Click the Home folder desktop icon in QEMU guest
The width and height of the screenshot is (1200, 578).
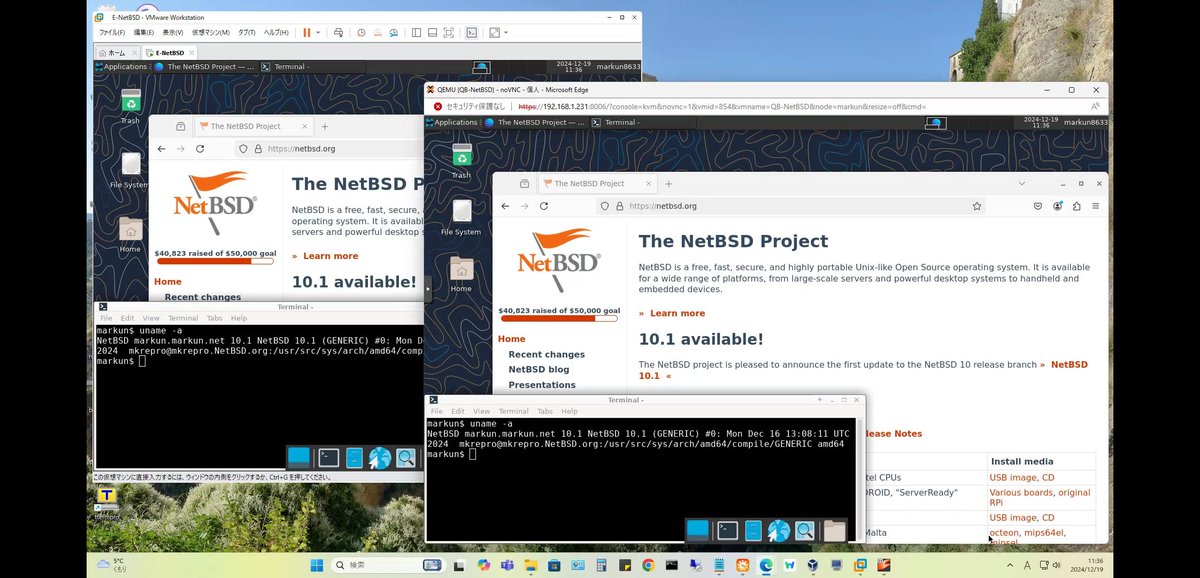461,273
